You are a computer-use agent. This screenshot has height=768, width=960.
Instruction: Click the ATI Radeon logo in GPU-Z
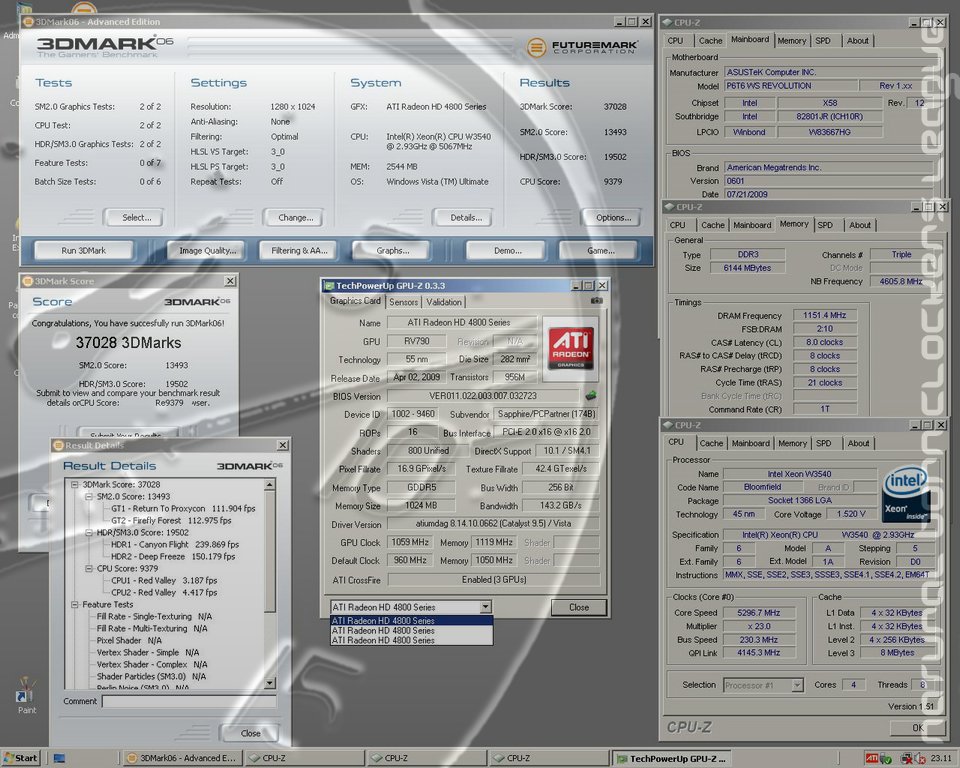point(571,348)
